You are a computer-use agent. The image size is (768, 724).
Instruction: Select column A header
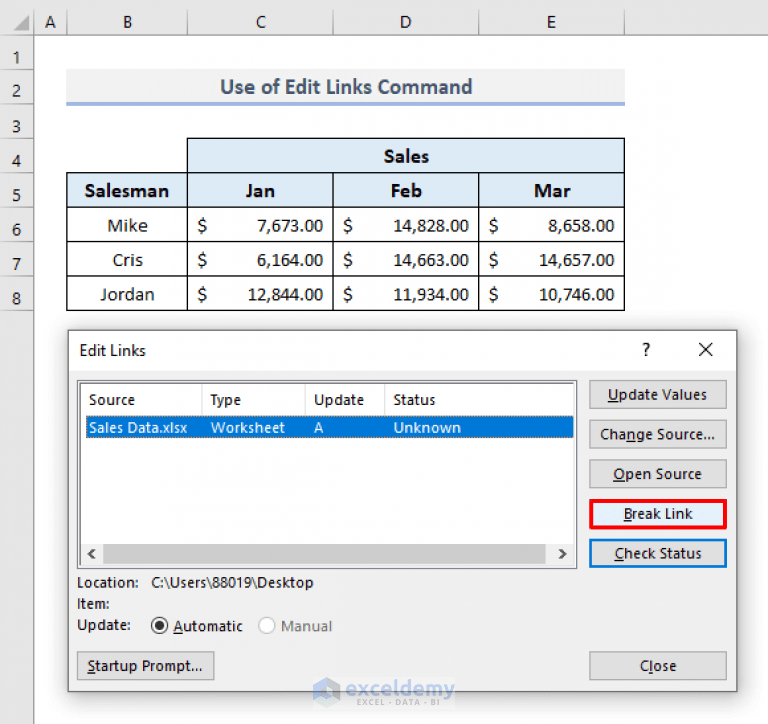[50, 22]
